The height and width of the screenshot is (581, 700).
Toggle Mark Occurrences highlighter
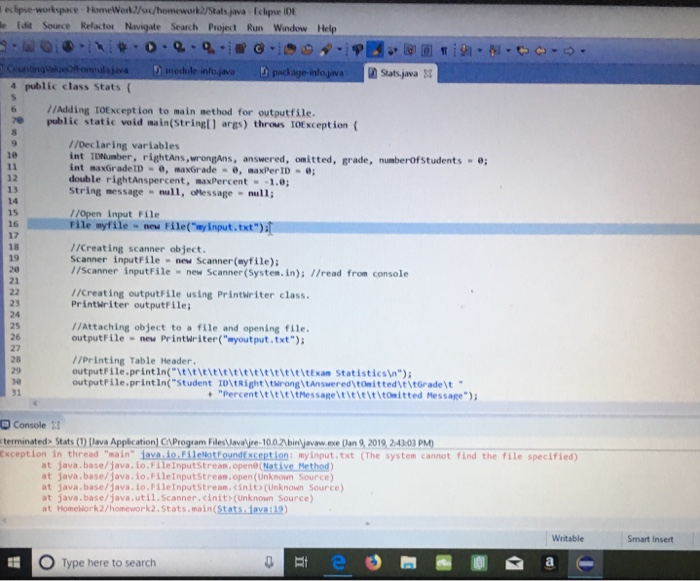click(x=375, y=49)
